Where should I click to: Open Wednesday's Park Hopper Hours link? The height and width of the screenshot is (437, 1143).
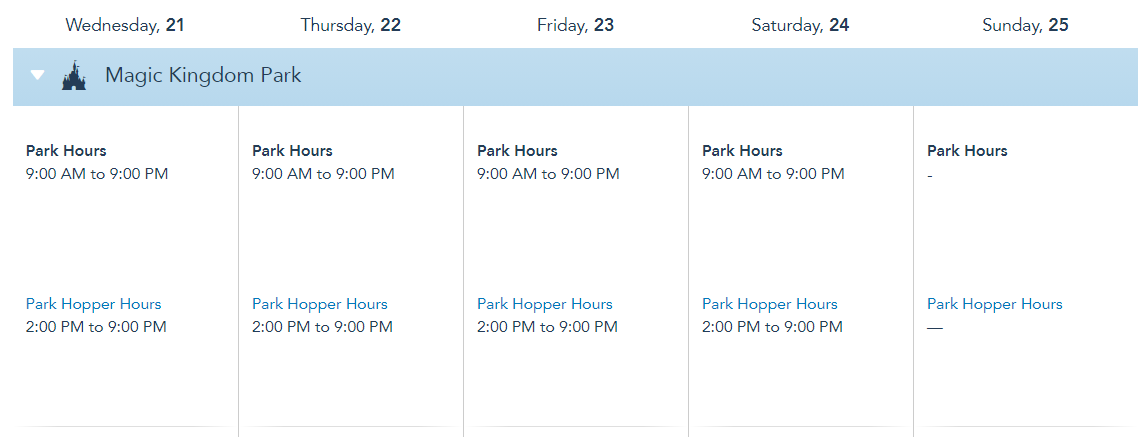(93, 304)
